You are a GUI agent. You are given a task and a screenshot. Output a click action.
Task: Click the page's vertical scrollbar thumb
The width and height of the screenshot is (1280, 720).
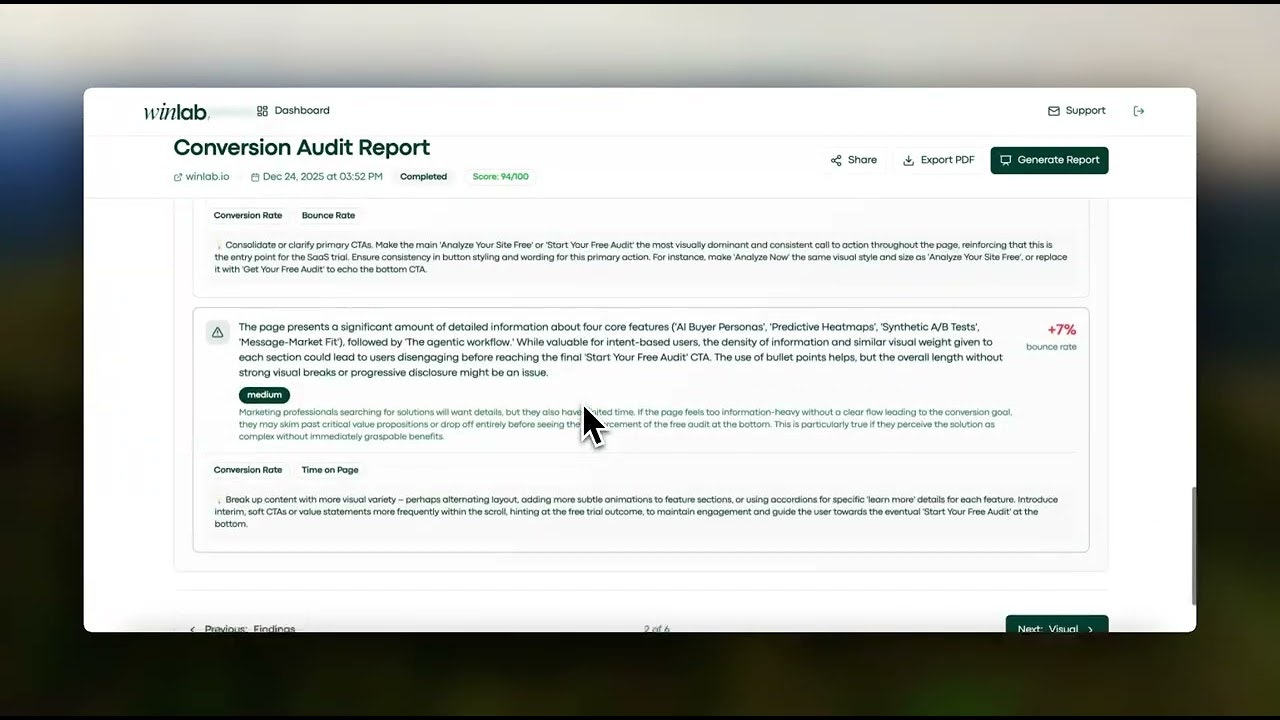(x=1193, y=545)
